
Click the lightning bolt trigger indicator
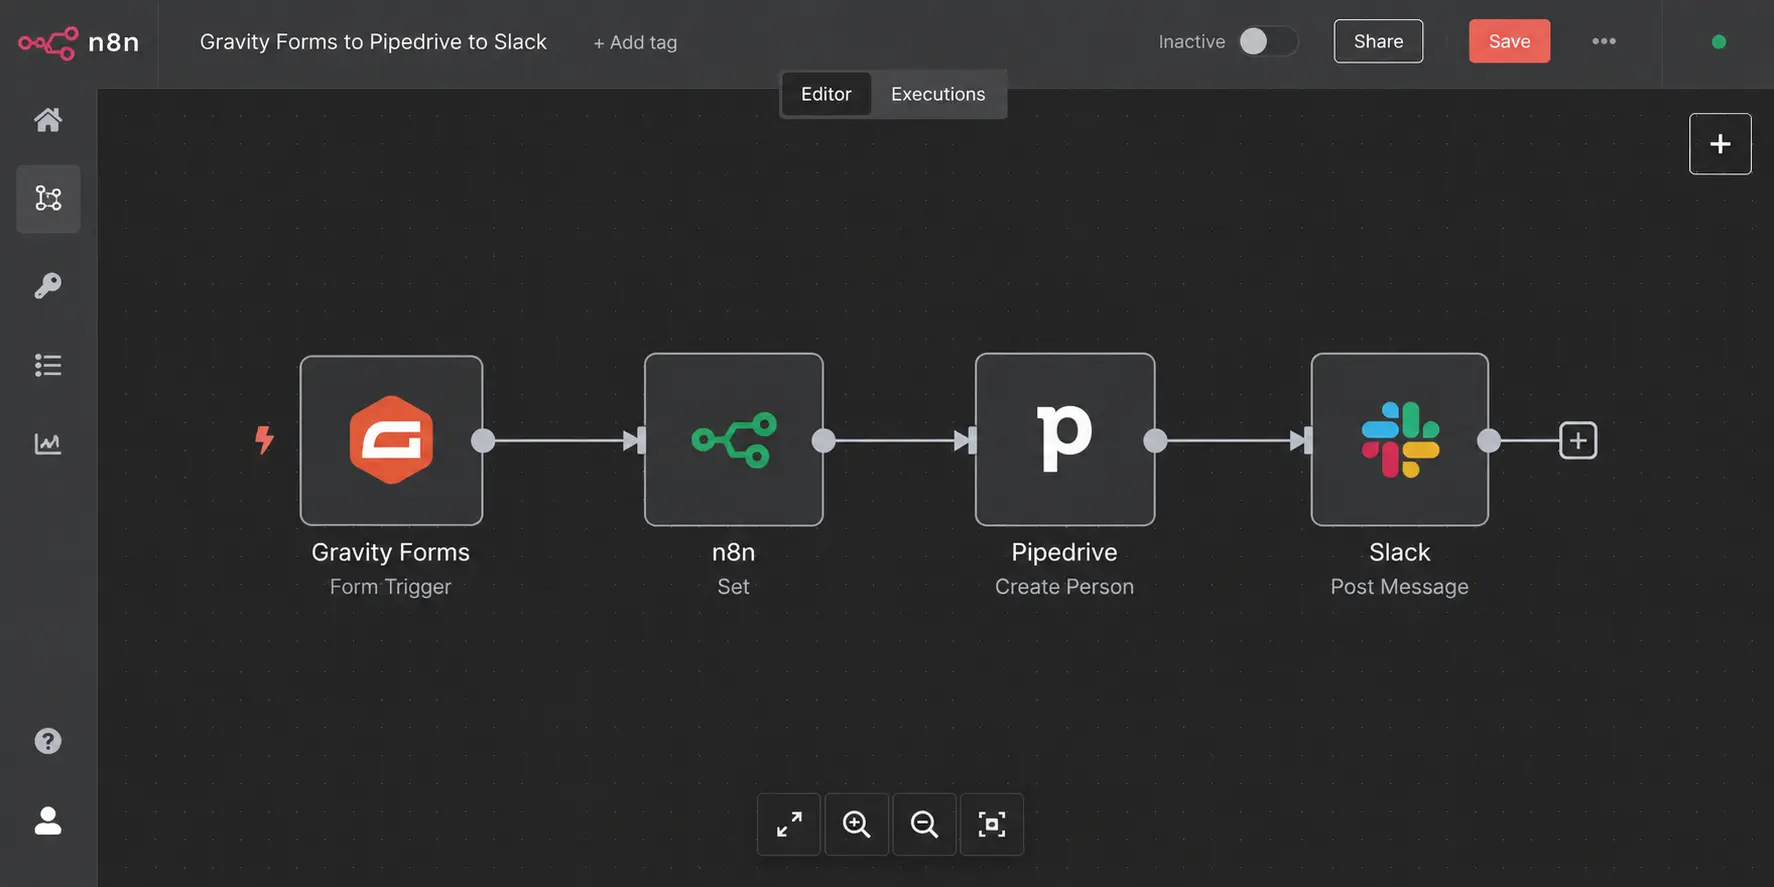coord(264,440)
